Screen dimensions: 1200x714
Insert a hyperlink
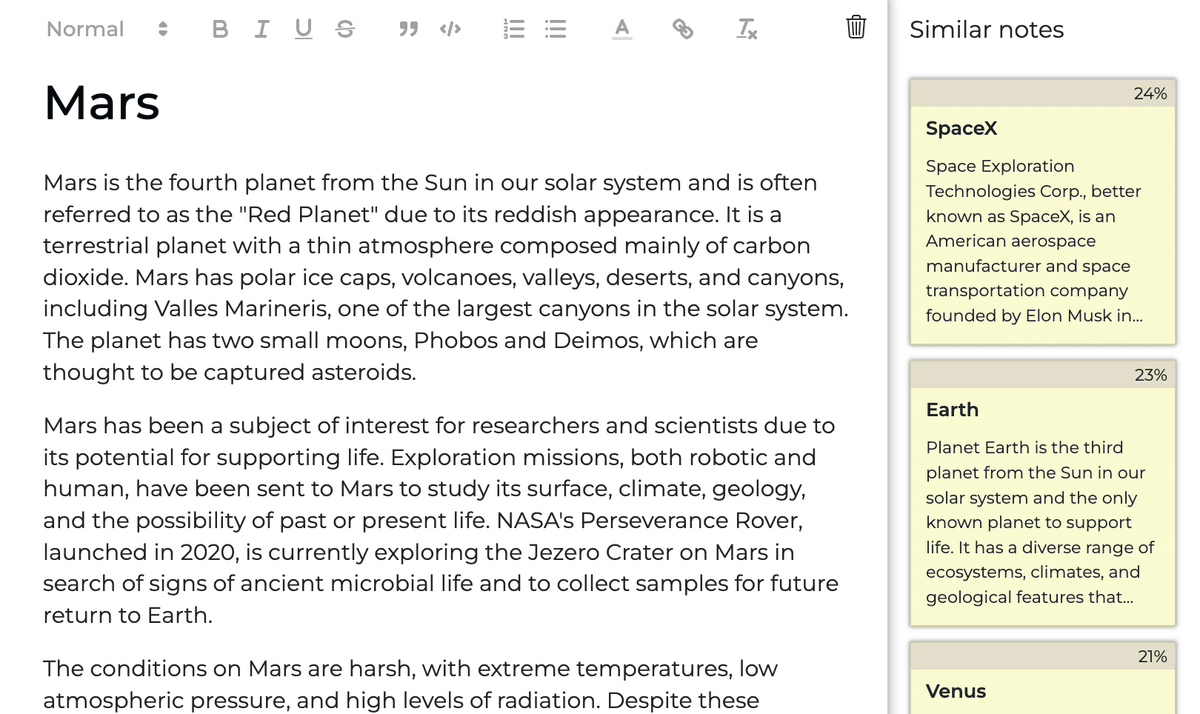[x=683, y=30]
